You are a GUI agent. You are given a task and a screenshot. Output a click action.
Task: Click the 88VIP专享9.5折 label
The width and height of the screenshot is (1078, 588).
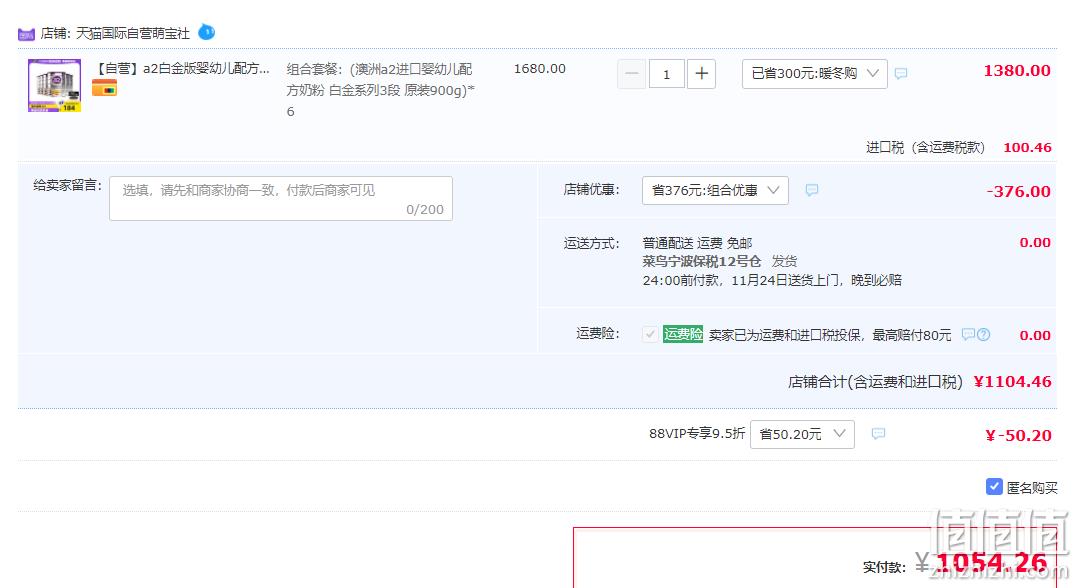pyautogui.click(x=697, y=433)
